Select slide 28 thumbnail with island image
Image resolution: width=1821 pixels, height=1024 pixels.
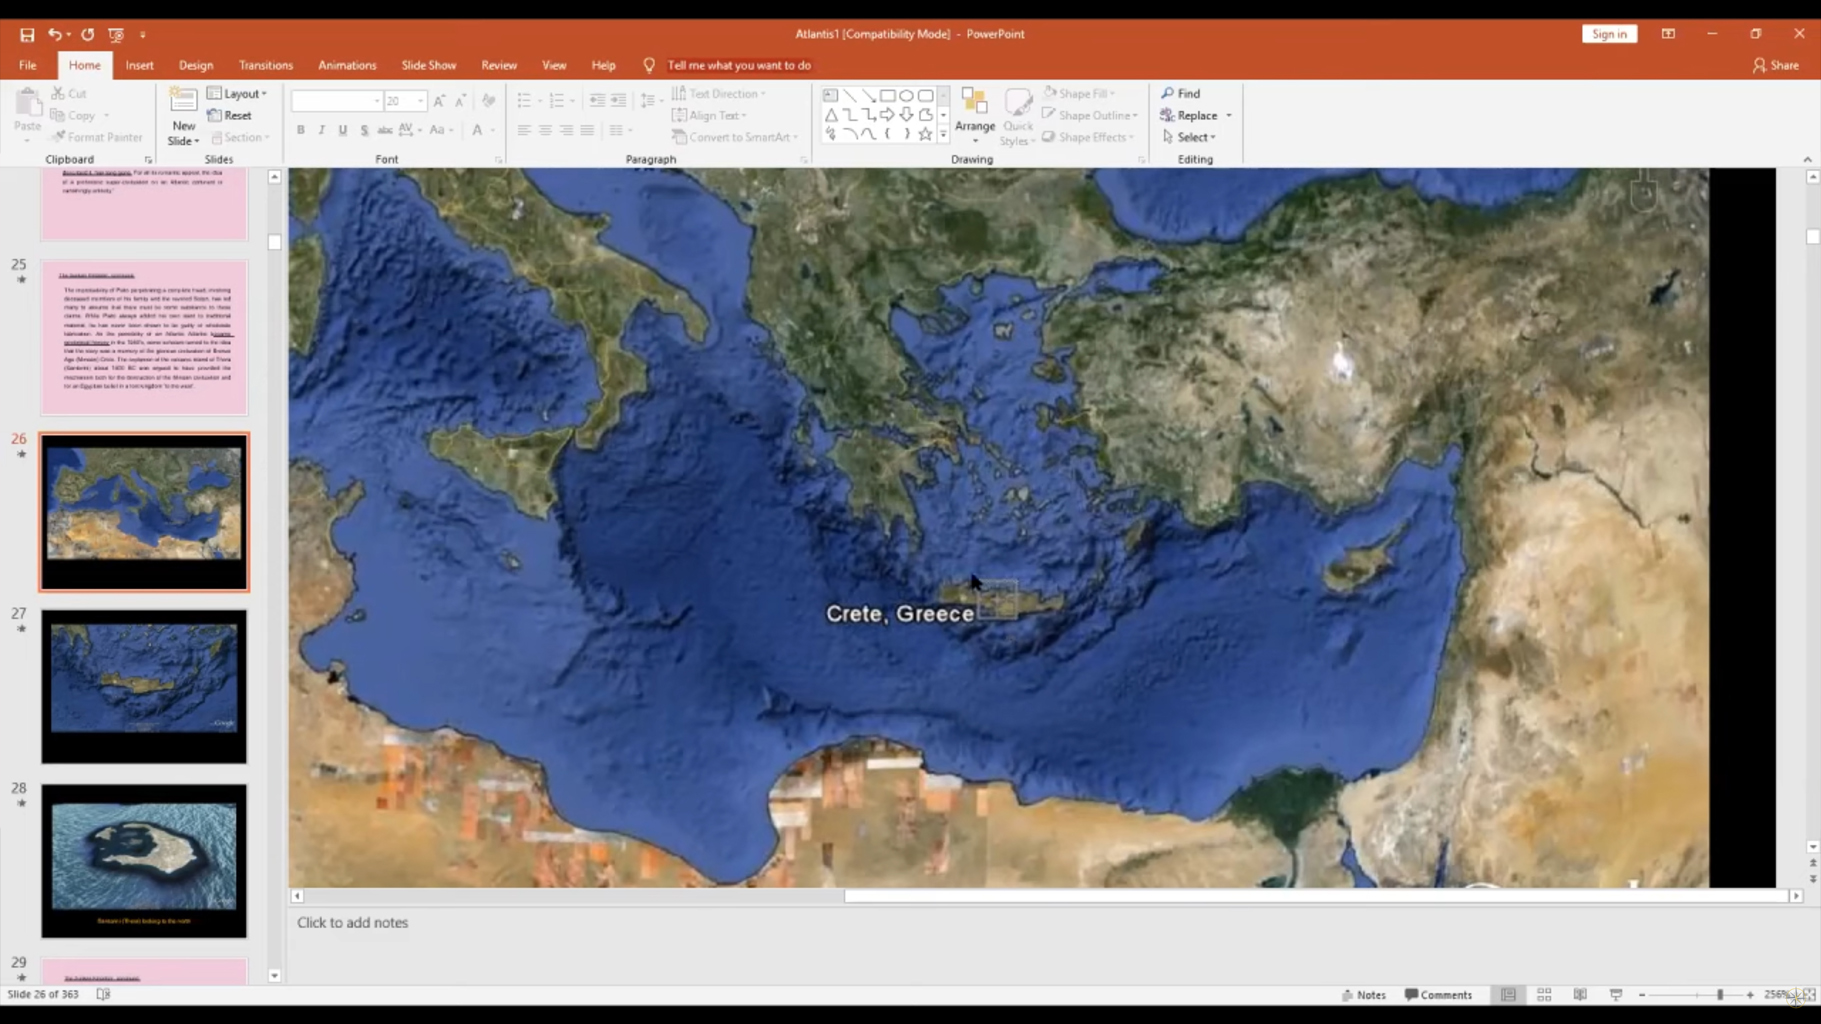coord(144,861)
